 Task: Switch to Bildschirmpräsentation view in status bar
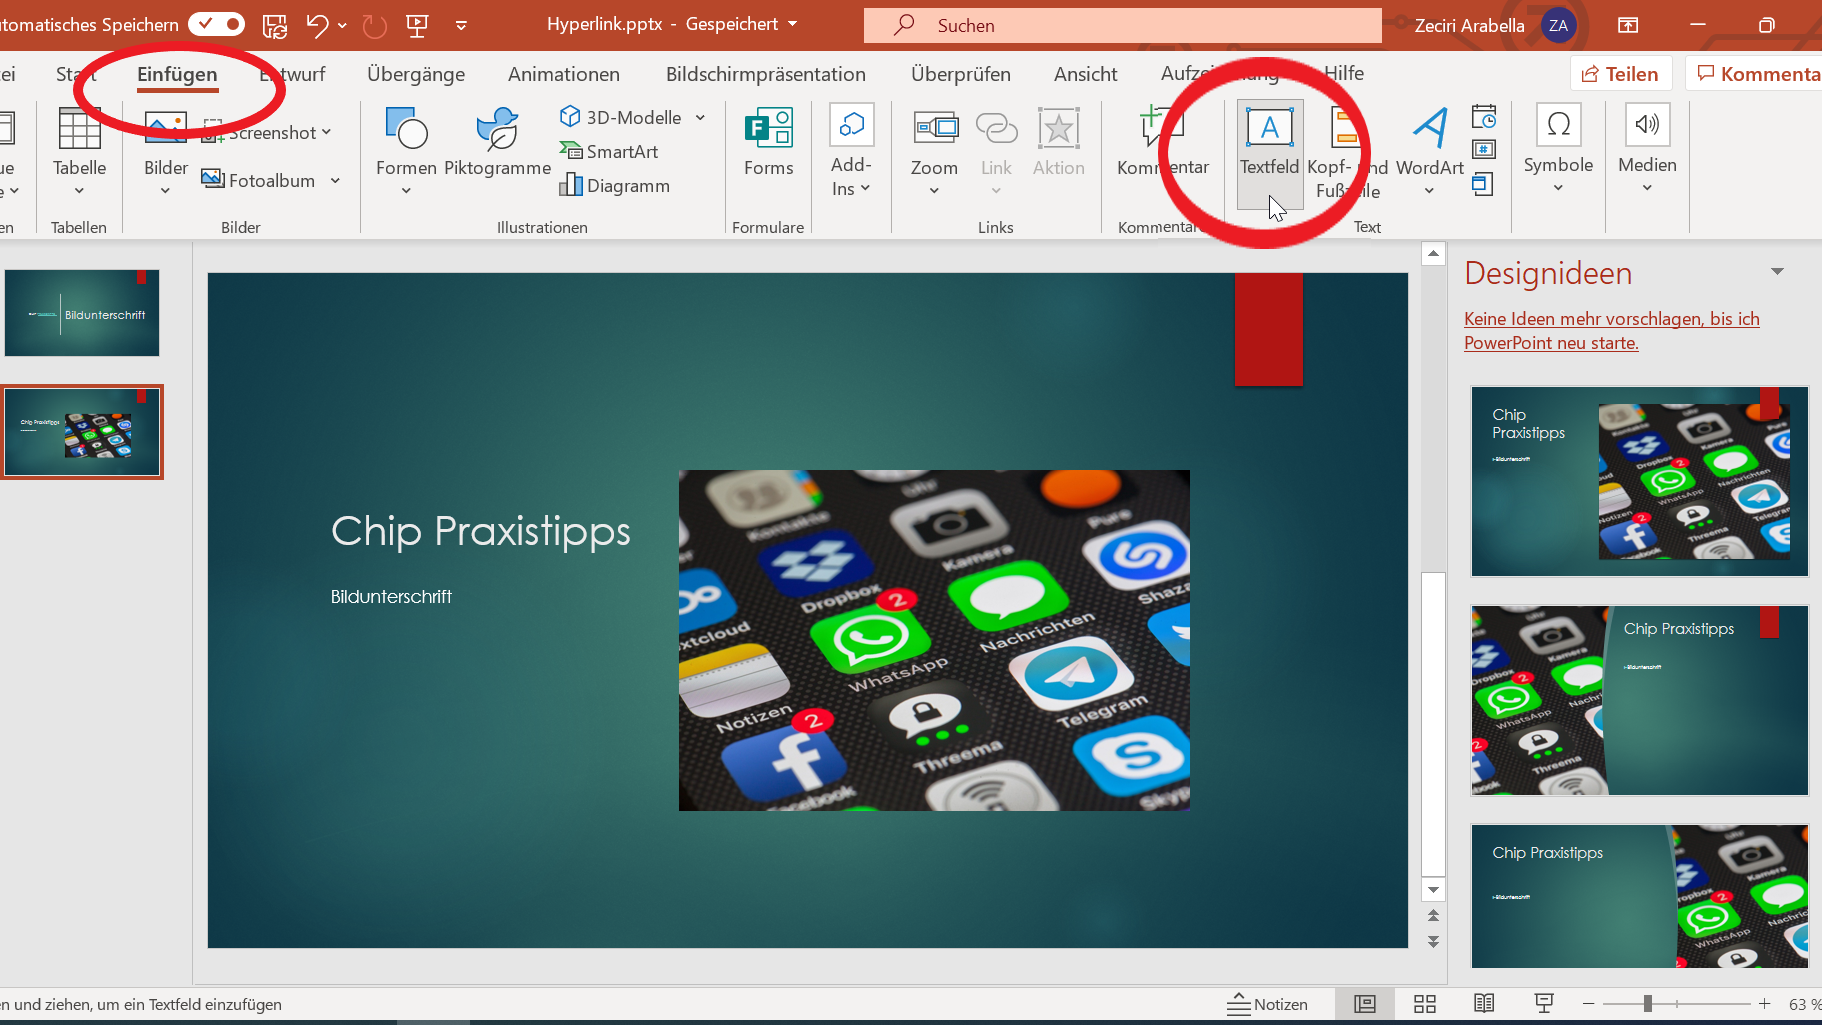1543,1003
